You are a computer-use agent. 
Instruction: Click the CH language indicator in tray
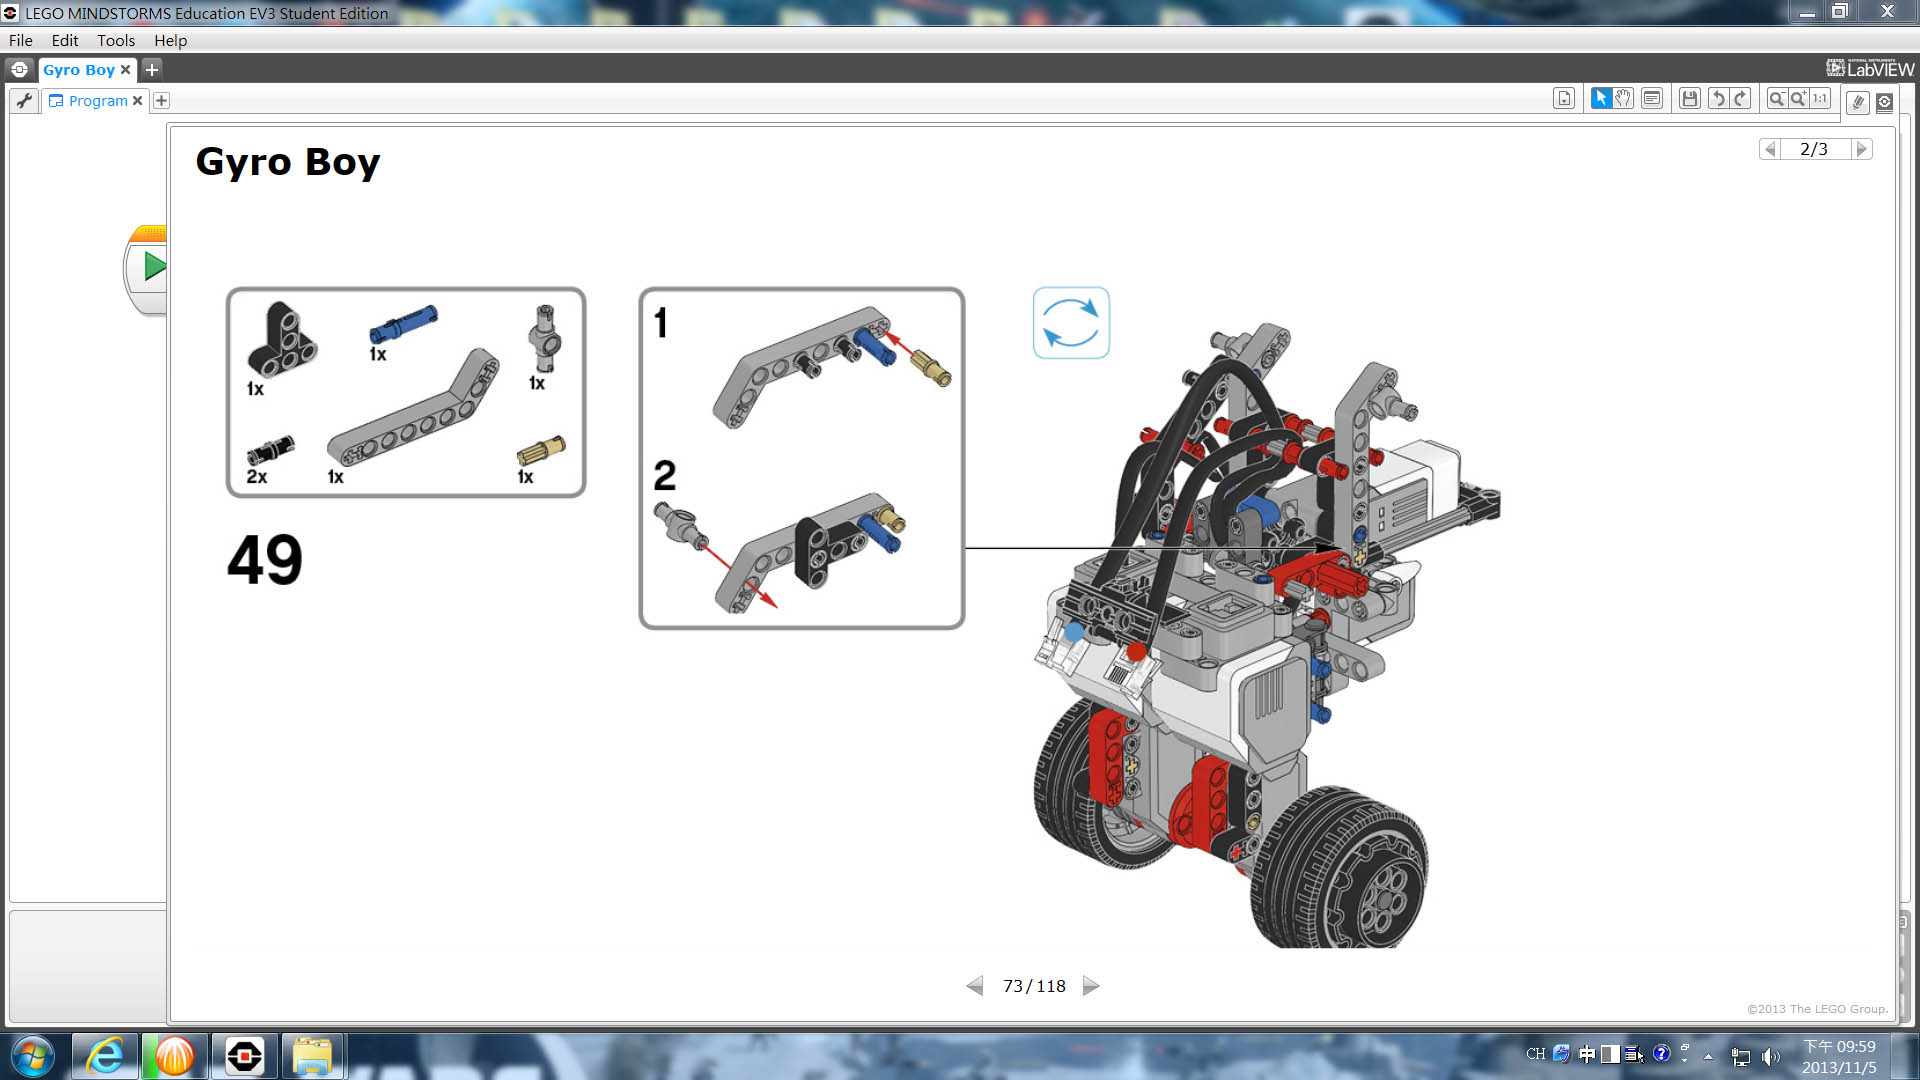[1535, 1054]
